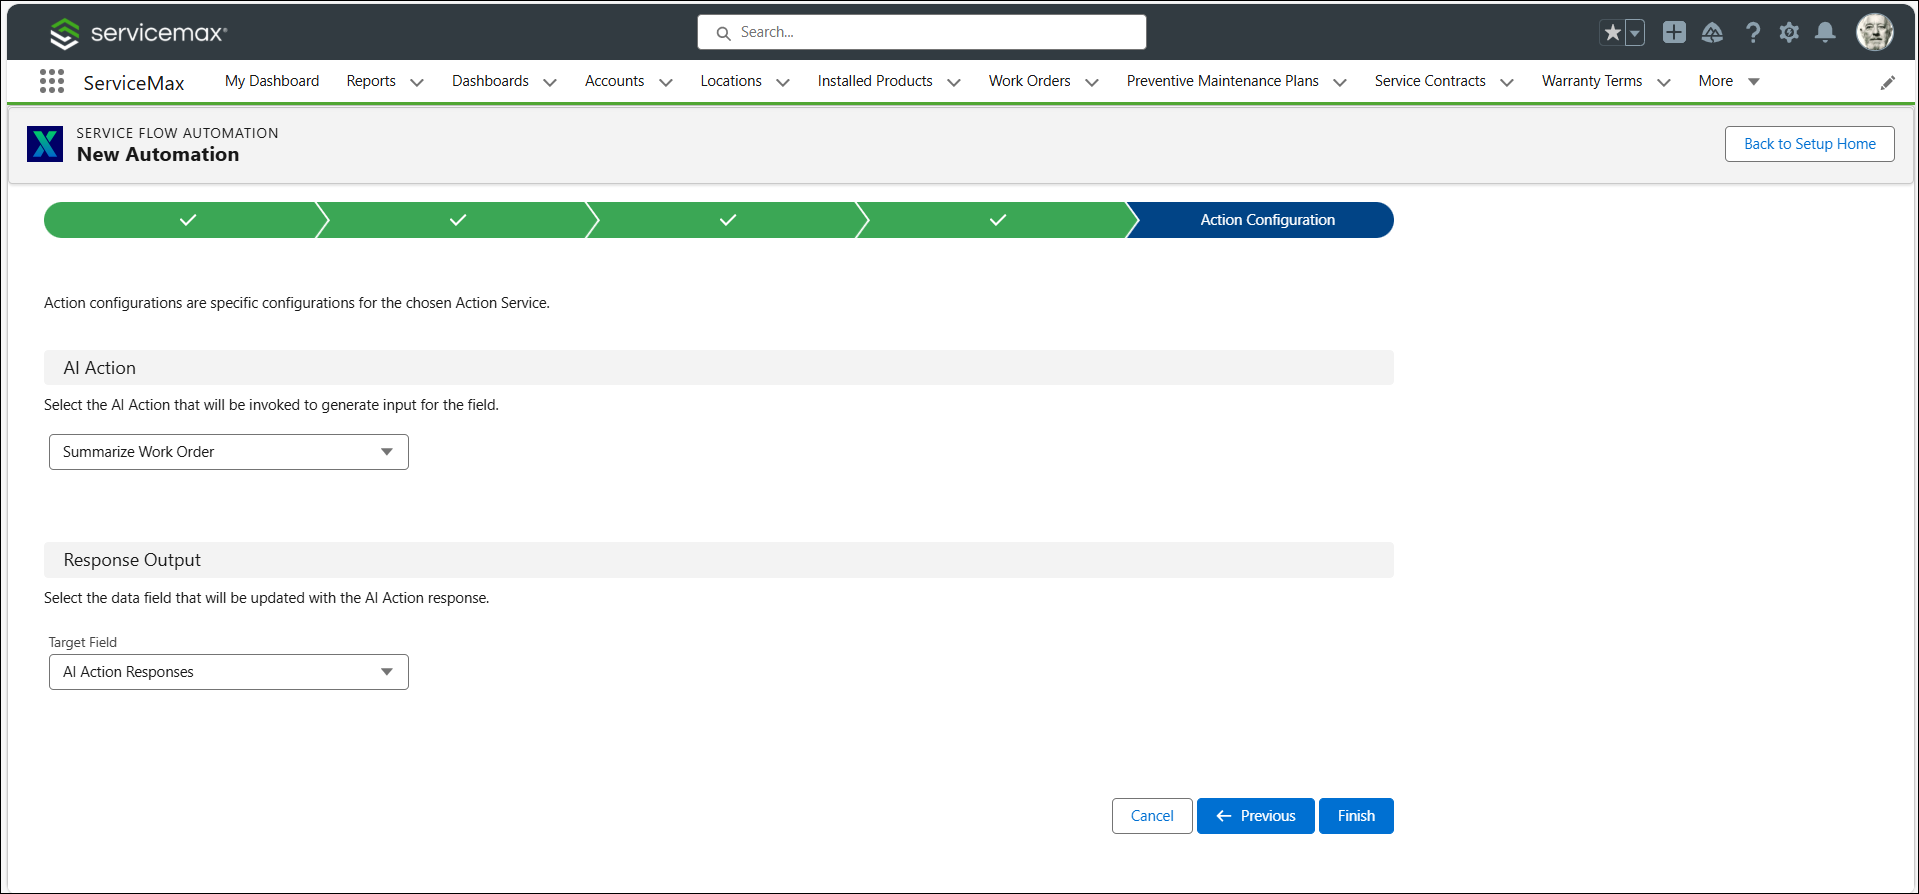This screenshot has height=894, width=1919.
Task: Click the AI Action section header
Action: pos(719,368)
